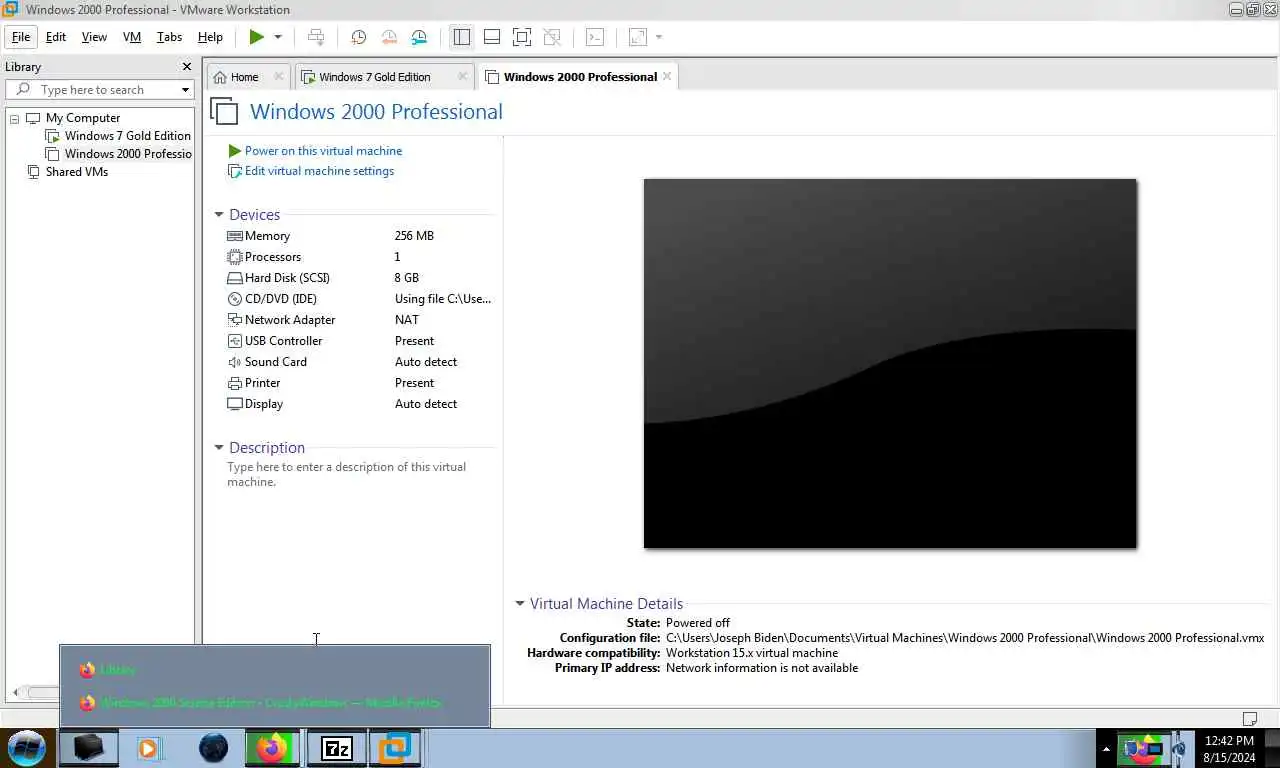This screenshot has height=768, width=1280.
Task: Click Edit virtual machine settings link
Action: (319, 171)
